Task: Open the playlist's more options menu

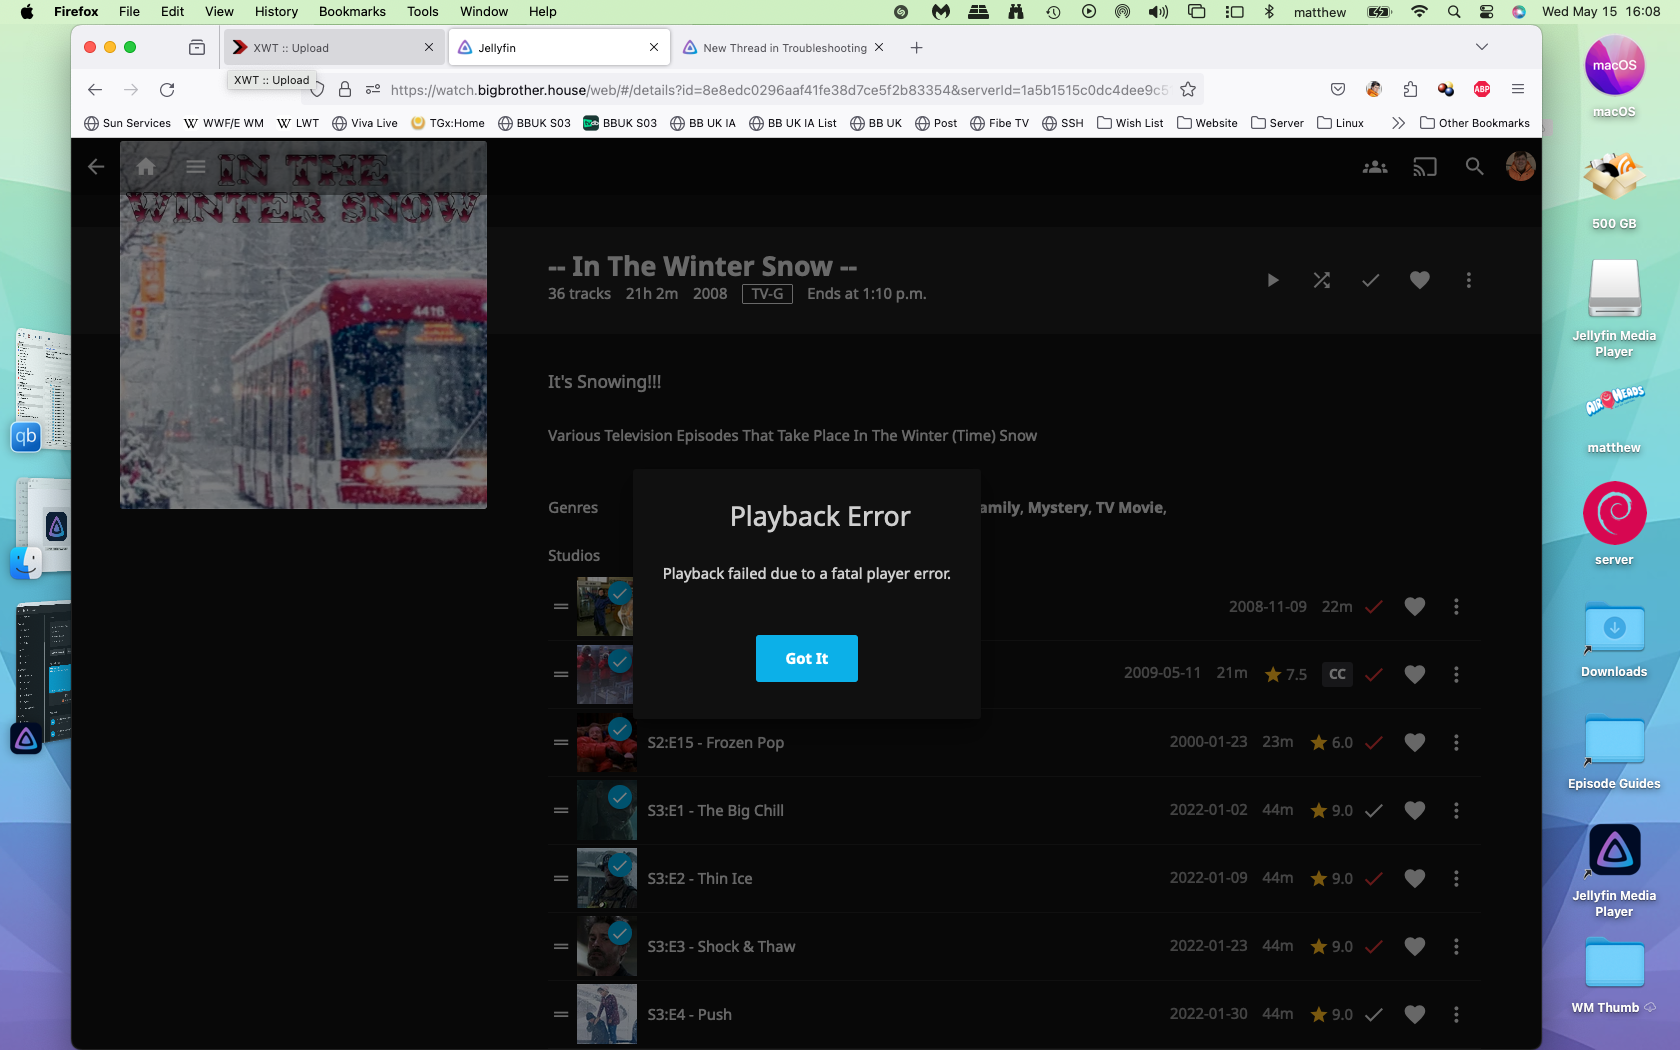Action: pyautogui.click(x=1468, y=281)
